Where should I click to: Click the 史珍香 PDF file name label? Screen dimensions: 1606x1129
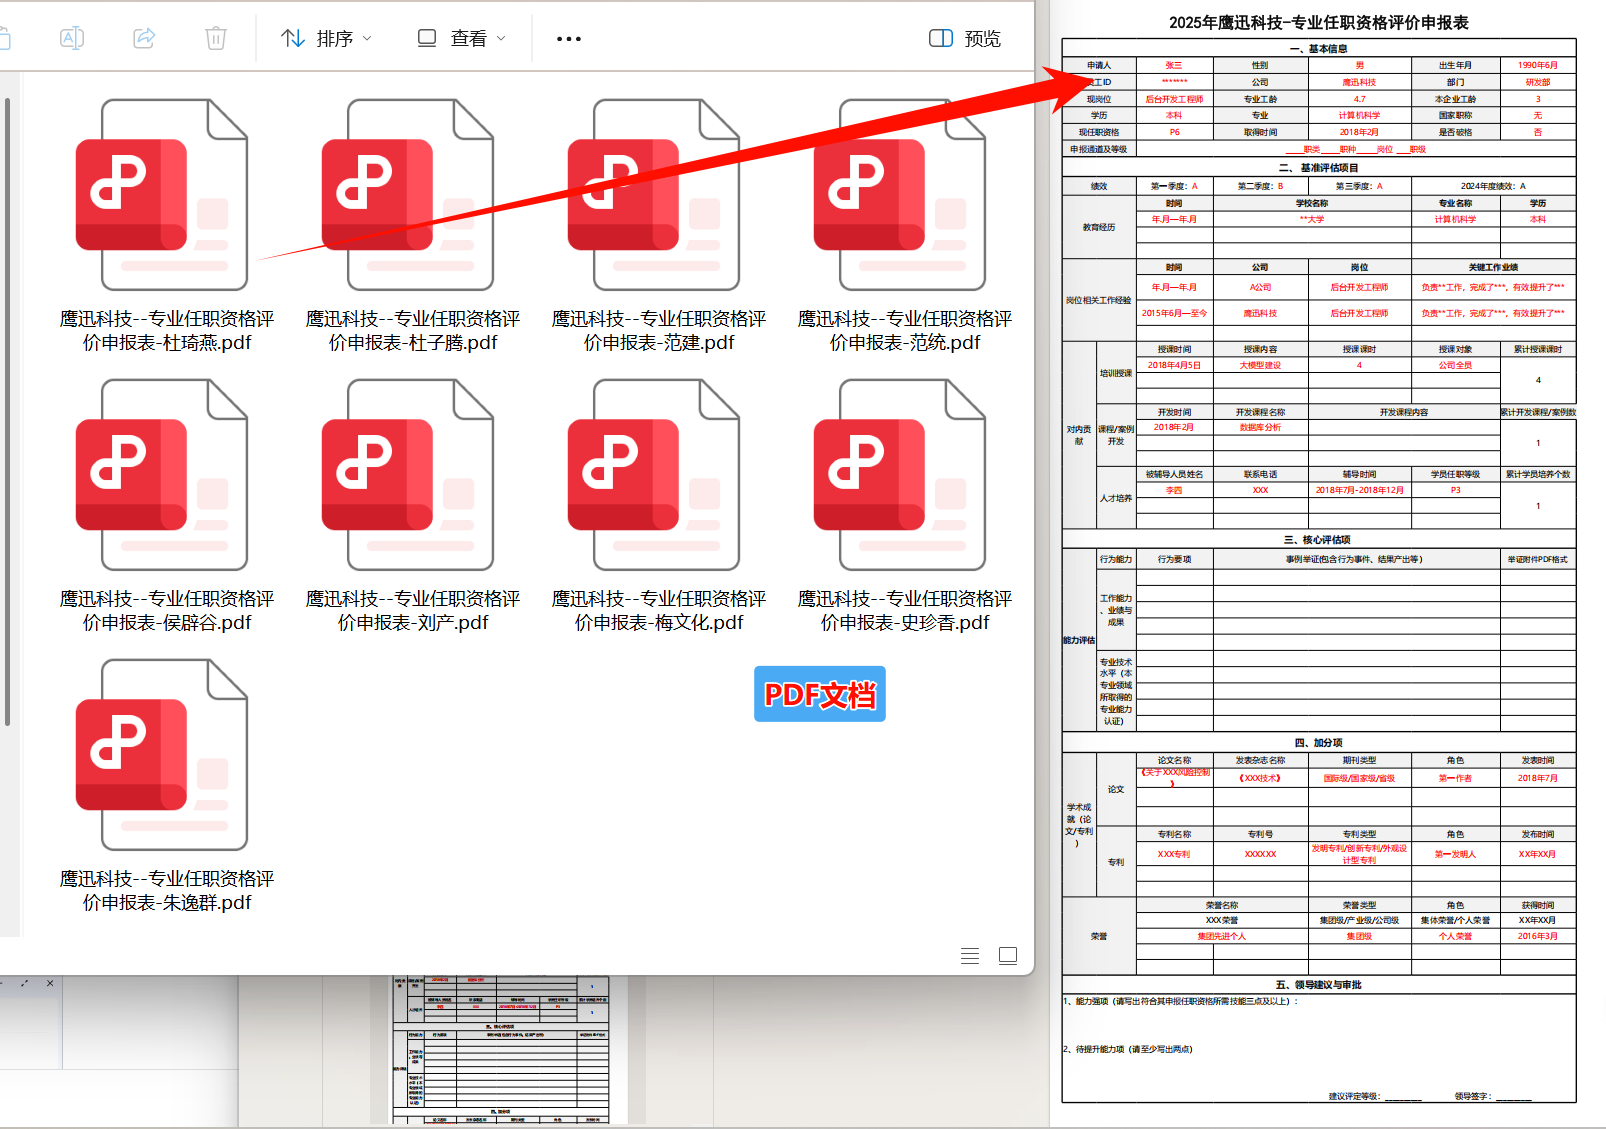(x=905, y=610)
